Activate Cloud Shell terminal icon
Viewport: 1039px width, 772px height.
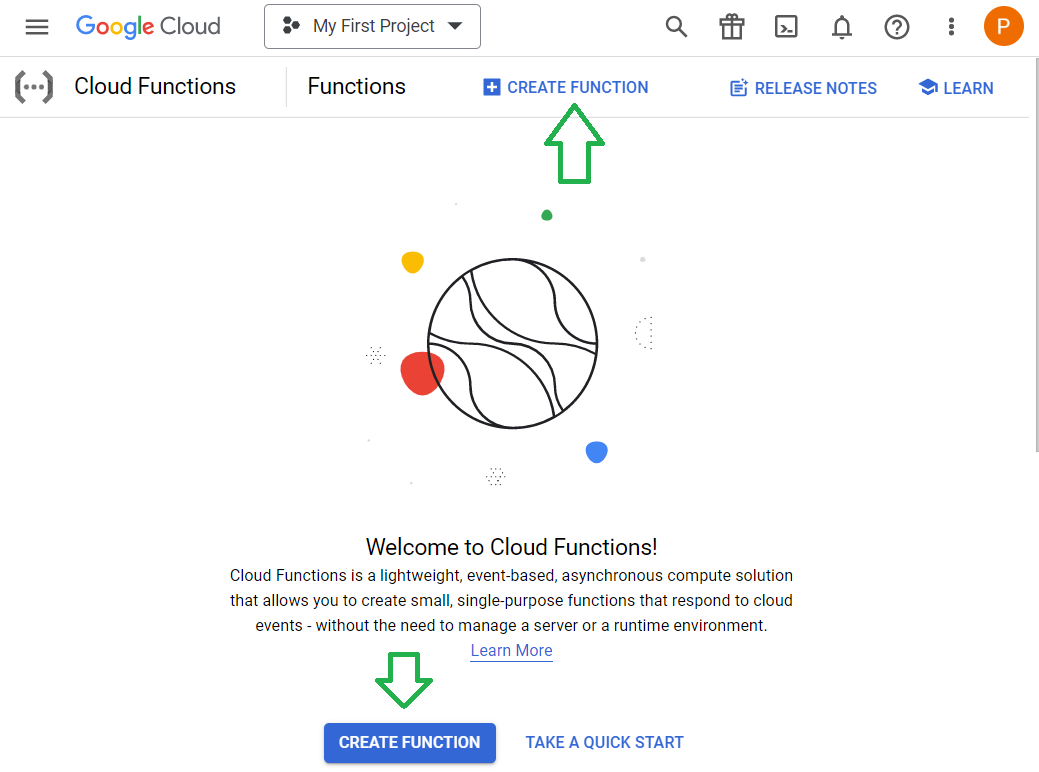787,27
